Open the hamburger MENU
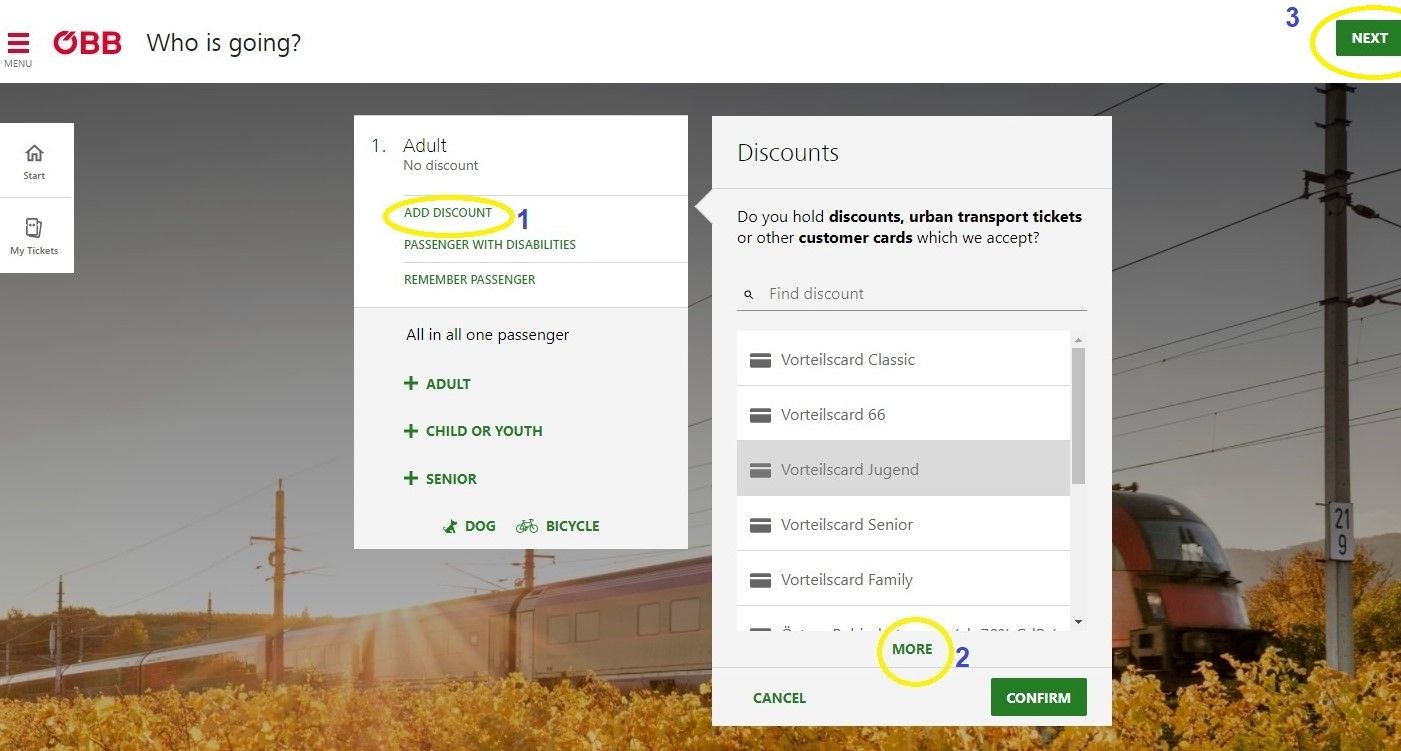This screenshot has height=751, width=1401. click(18, 42)
